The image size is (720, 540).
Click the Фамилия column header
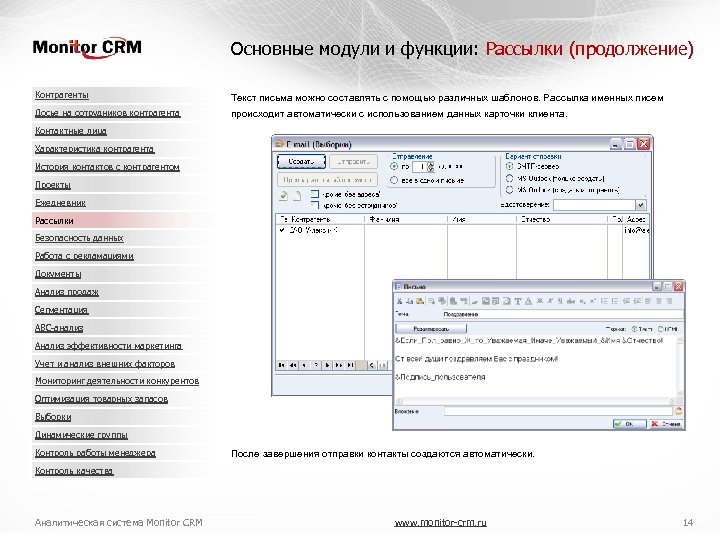pyautogui.click(x=406, y=219)
